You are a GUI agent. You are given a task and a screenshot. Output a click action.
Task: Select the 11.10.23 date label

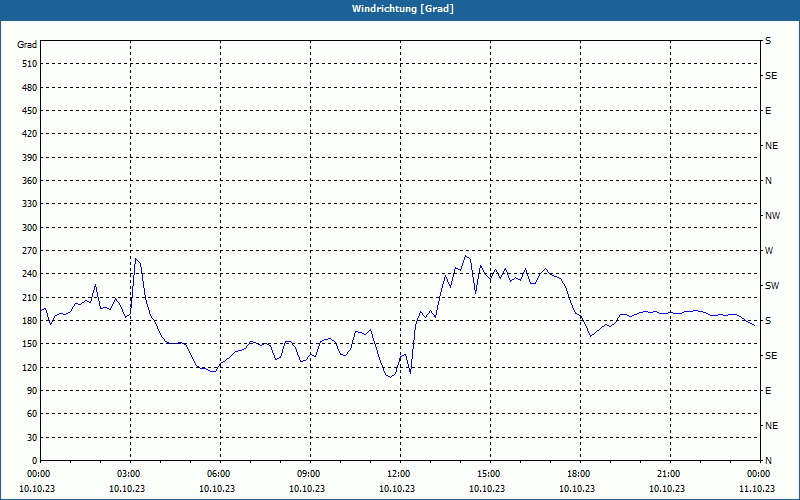click(x=757, y=488)
